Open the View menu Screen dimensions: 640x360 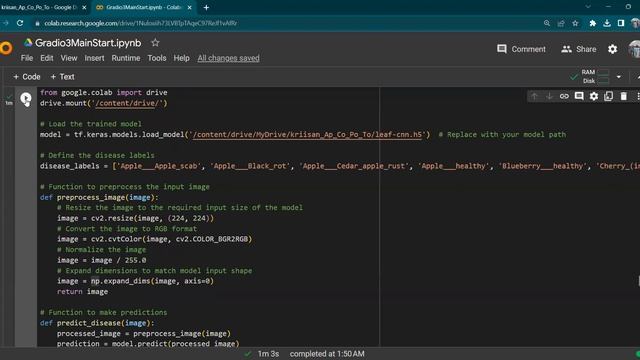pos(69,58)
